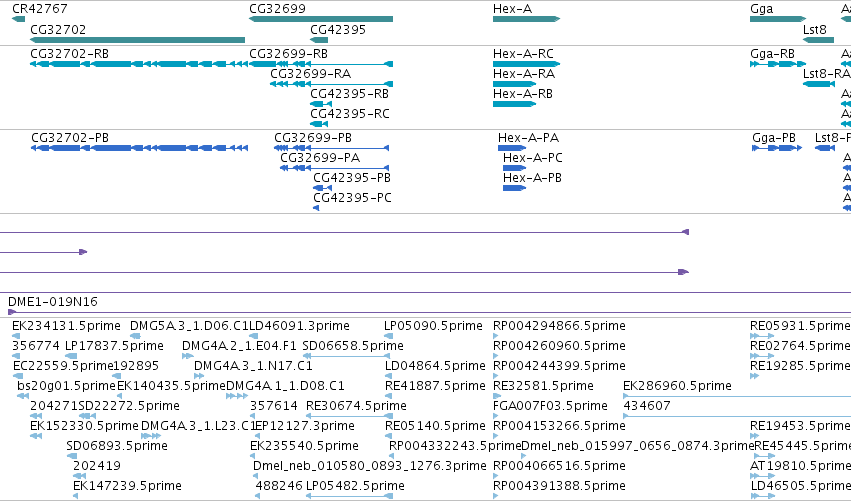Image resolution: width=851 pixels, height=501 pixels.
Task: Click the LD04864.5prime EST label
Action: pyautogui.click(x=435, y=366)
